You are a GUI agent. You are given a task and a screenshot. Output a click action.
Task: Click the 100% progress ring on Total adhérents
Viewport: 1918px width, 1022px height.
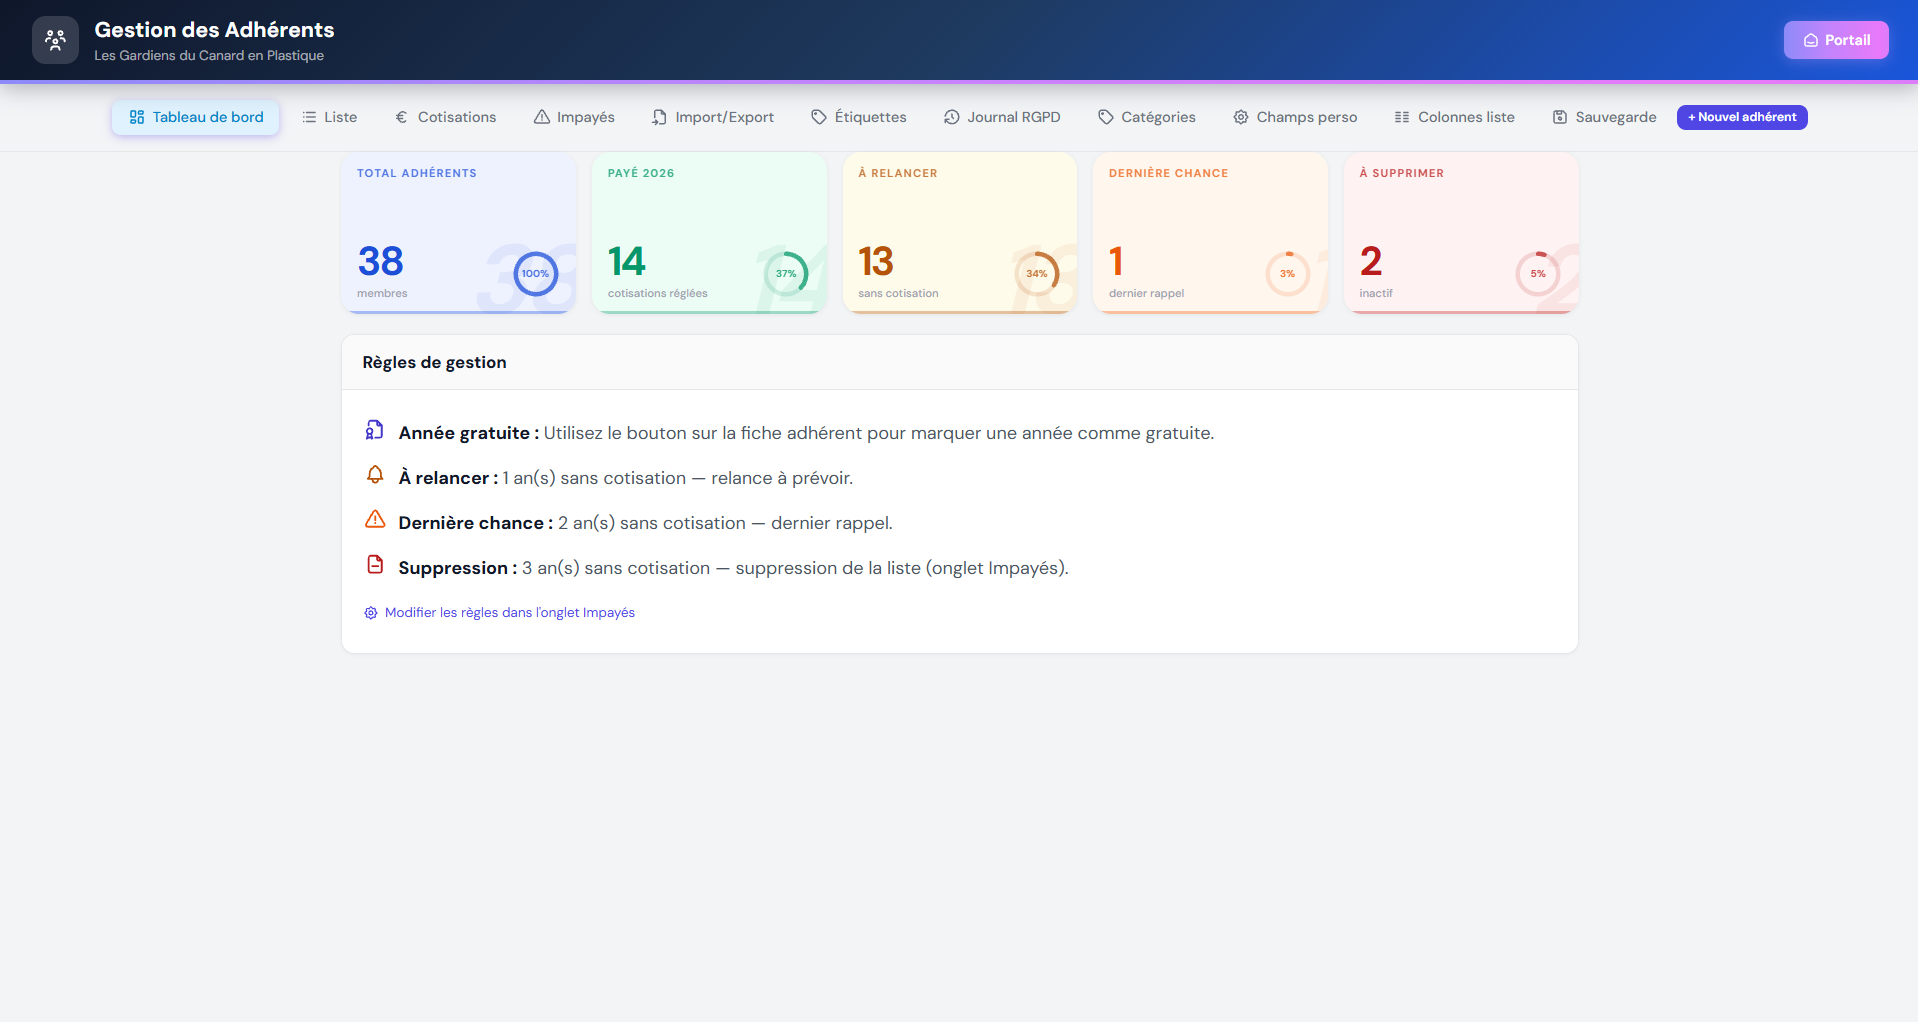click(x=535, y=273)
